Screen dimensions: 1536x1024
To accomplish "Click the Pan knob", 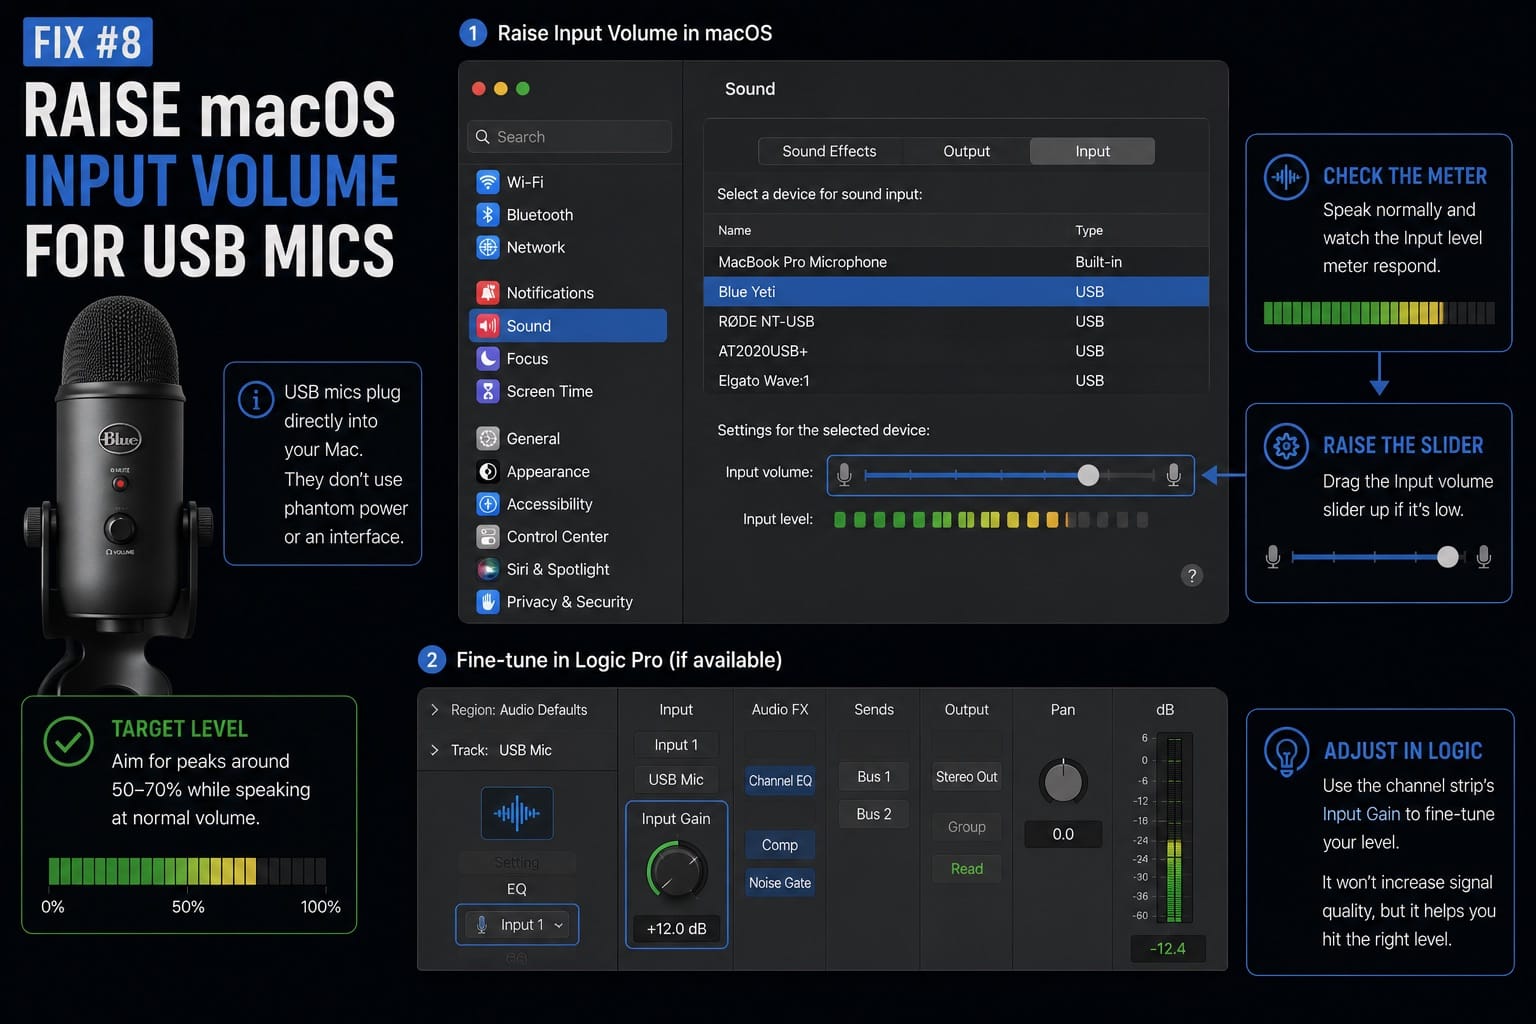I will (x=1063, y=782).
